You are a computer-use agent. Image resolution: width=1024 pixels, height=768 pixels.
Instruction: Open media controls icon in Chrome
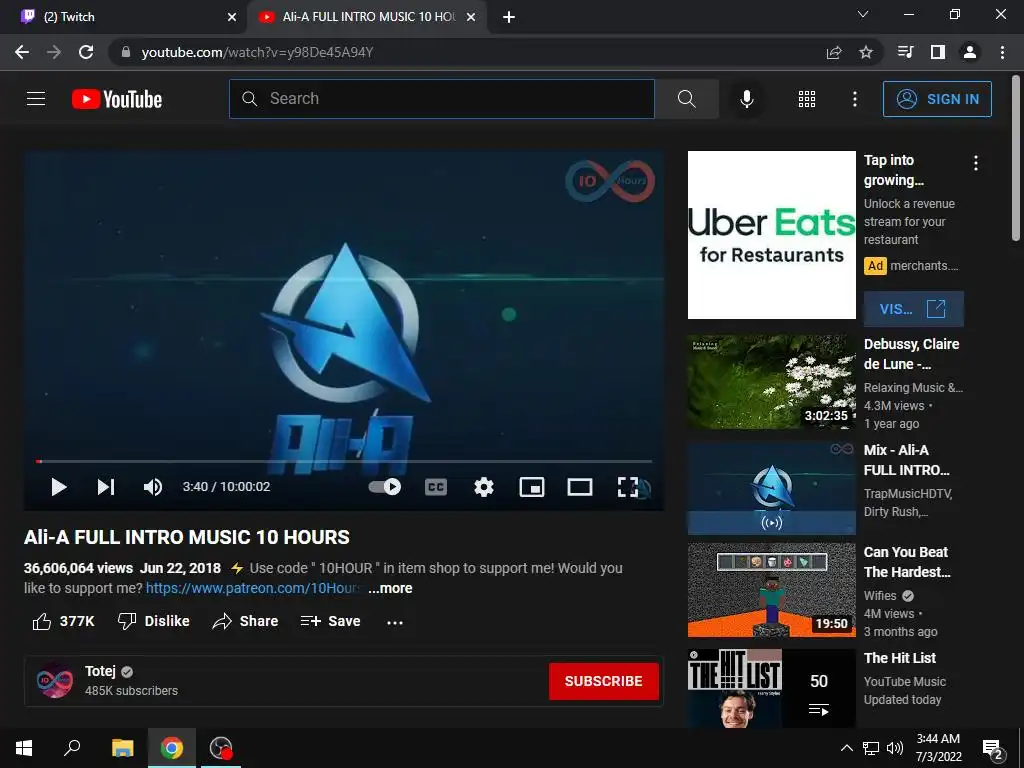click(905, 52)
